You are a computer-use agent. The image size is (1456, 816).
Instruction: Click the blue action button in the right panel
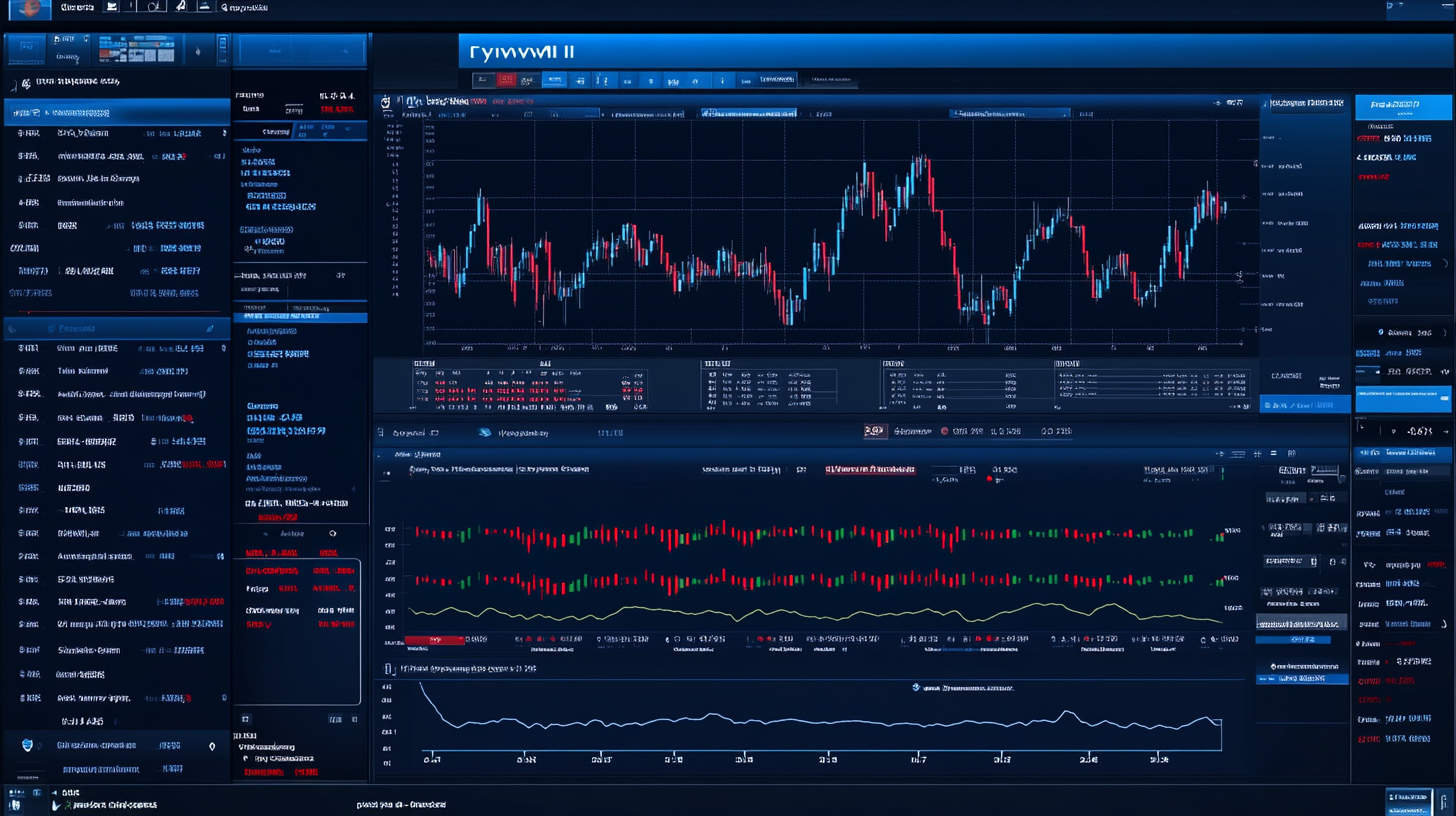[x=1404, y=398]
